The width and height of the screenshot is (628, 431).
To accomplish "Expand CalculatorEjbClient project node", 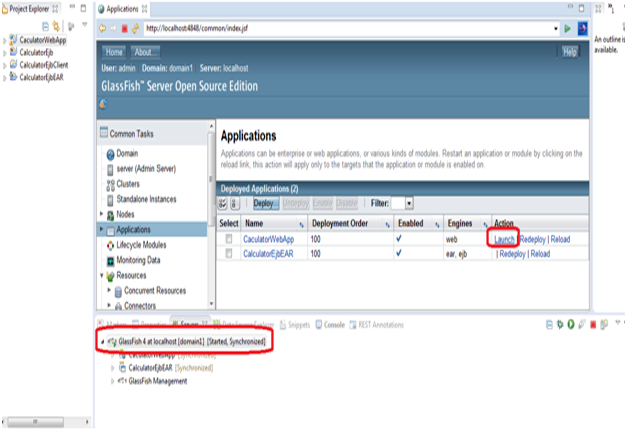I will coord(4,65).
